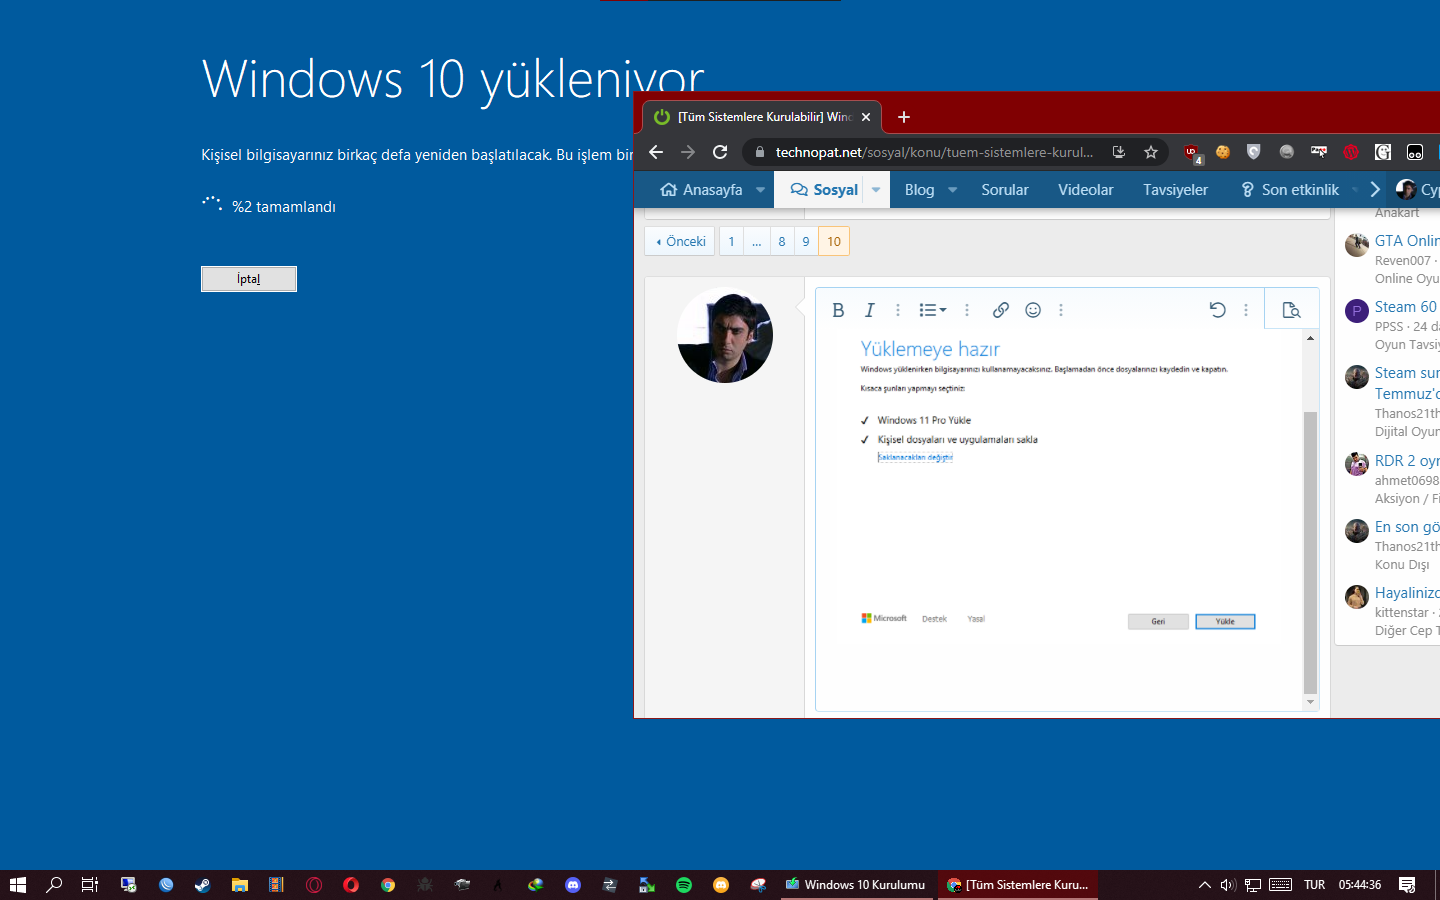
Task: Click the editor scrollbar down arrow
Action: (x=1310, y=702)
